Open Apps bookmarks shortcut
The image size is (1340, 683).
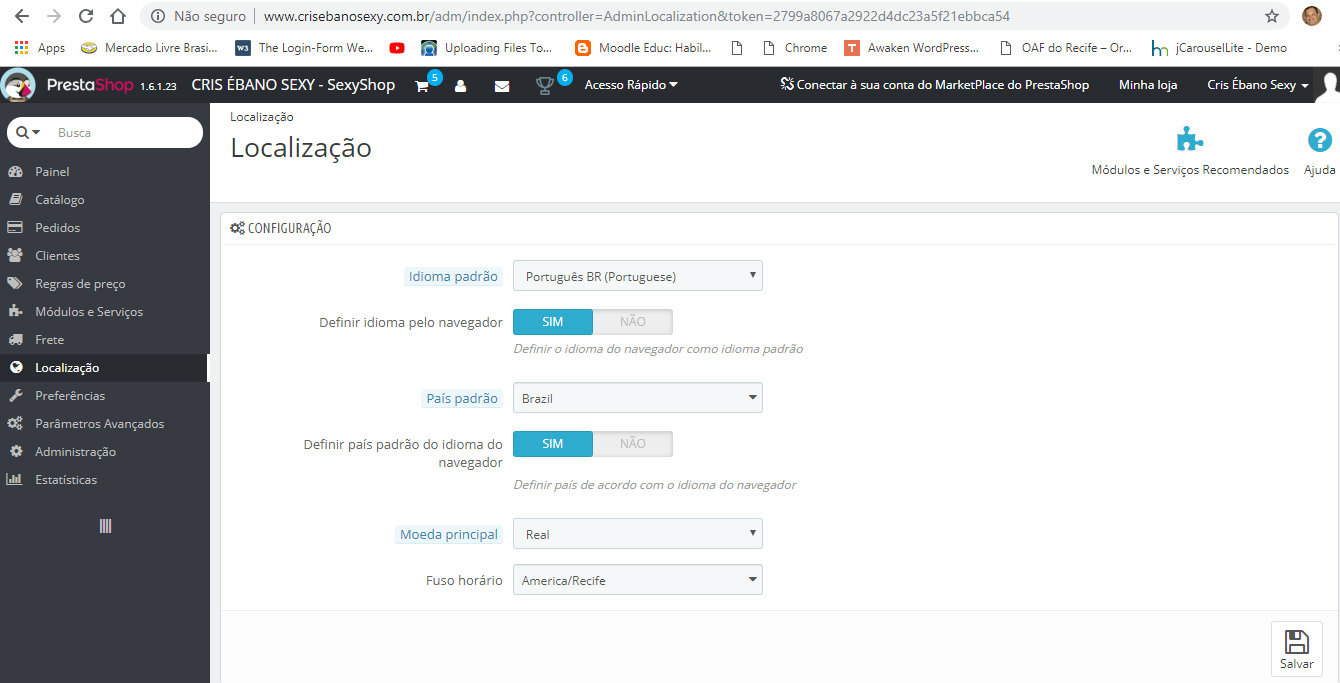[x=40, y=48]
